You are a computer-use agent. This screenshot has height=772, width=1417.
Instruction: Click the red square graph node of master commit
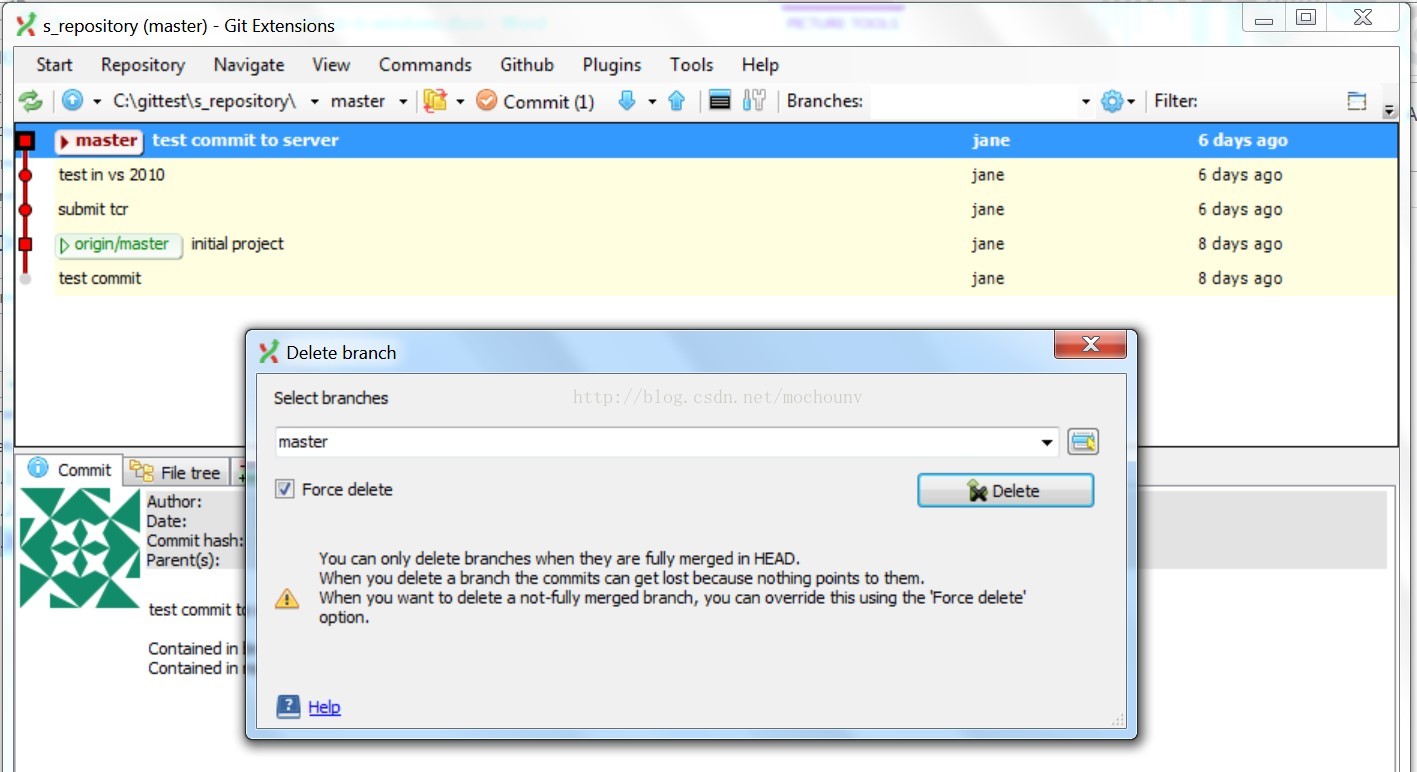click(25, 141)
